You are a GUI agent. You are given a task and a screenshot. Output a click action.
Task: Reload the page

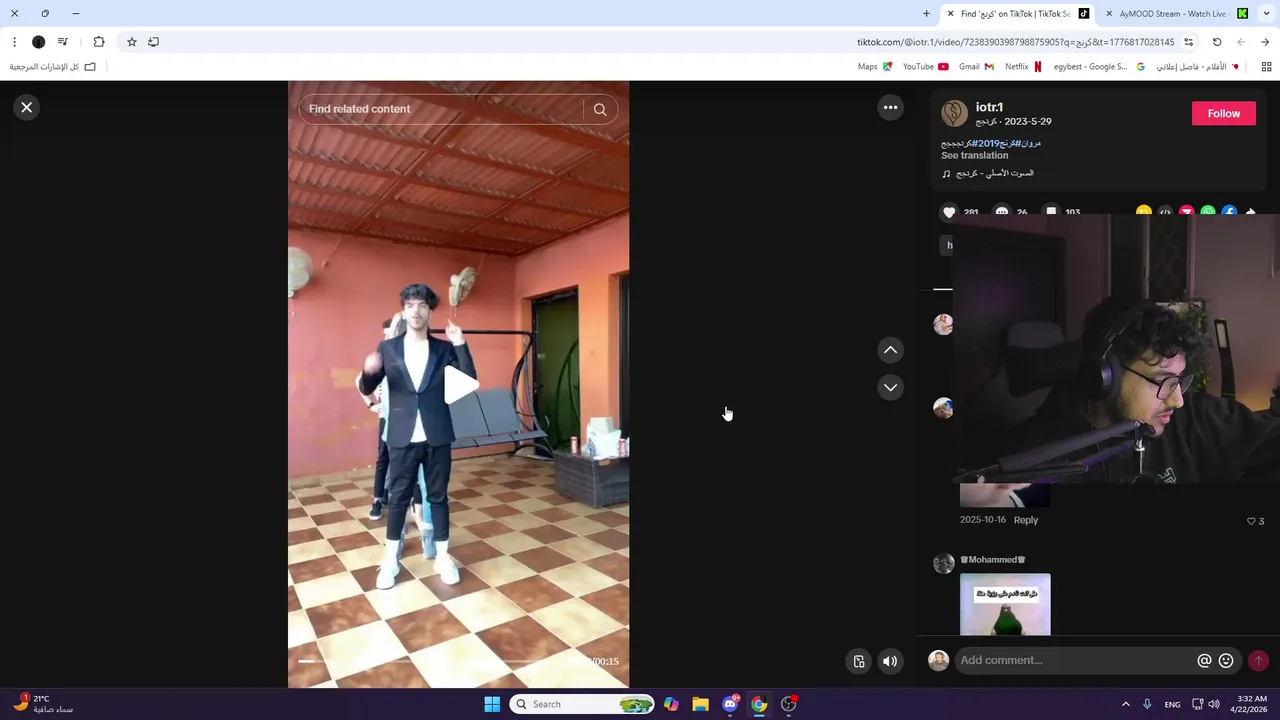[1217, 42]
